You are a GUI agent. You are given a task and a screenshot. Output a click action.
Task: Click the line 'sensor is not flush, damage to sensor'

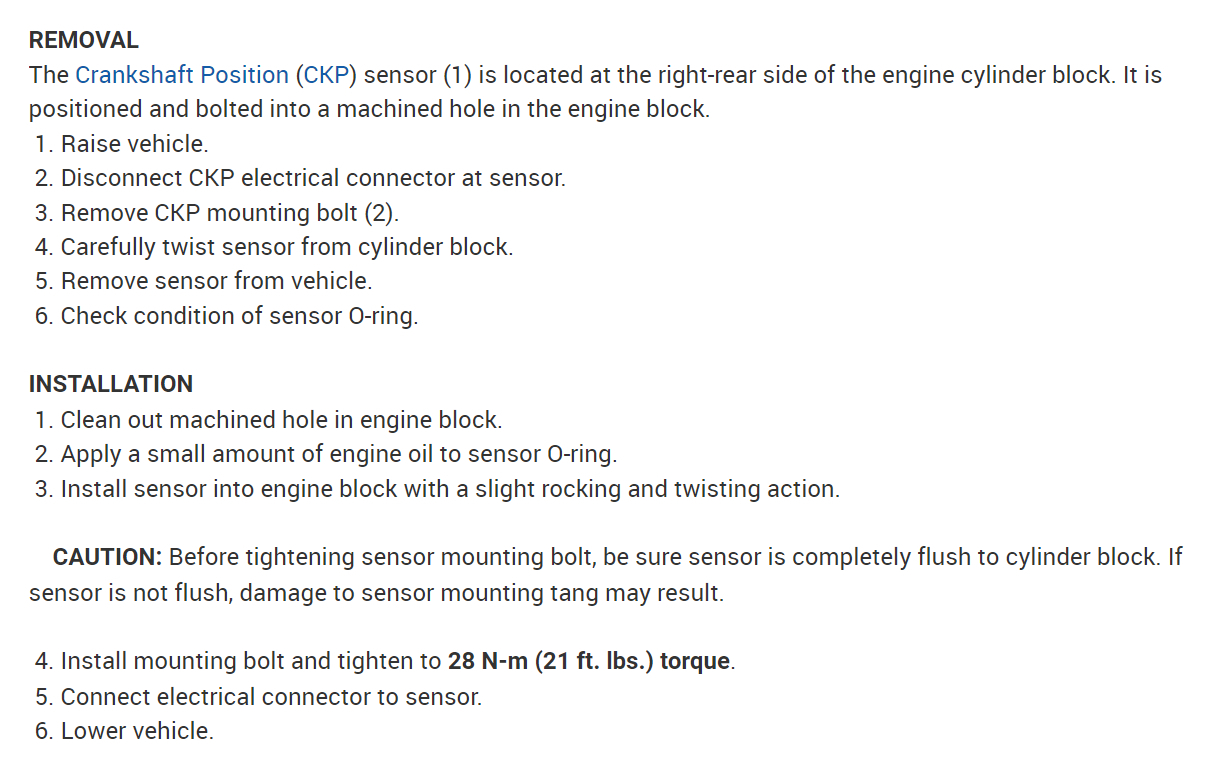click(375, 593)
